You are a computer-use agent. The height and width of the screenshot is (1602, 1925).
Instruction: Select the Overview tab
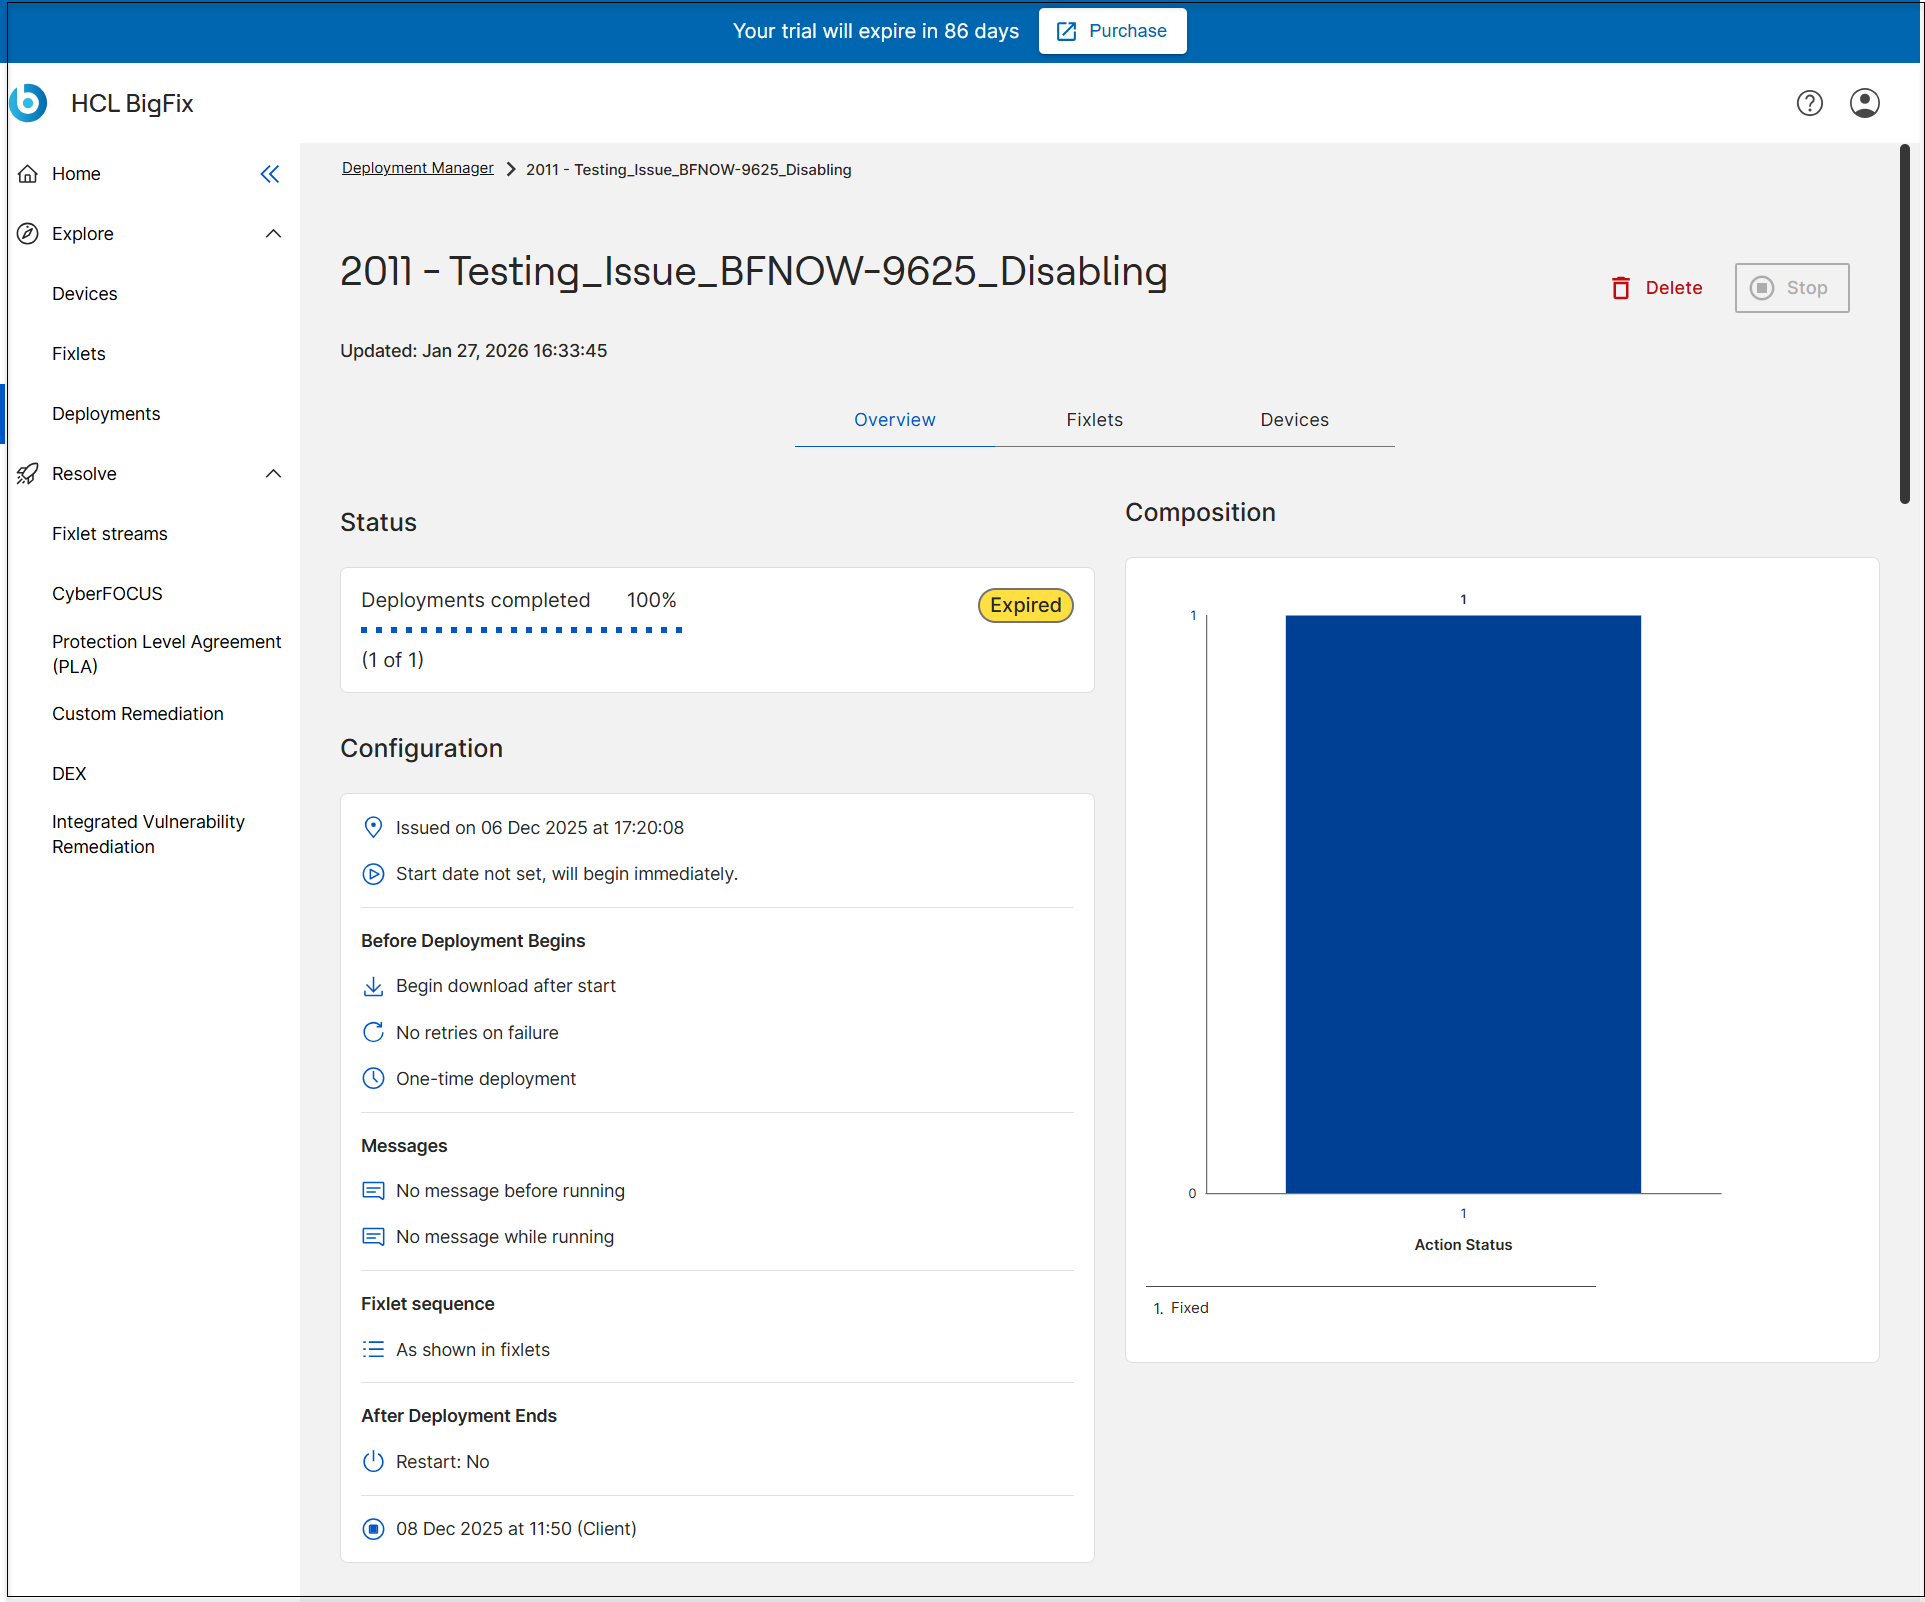(894, 420)
